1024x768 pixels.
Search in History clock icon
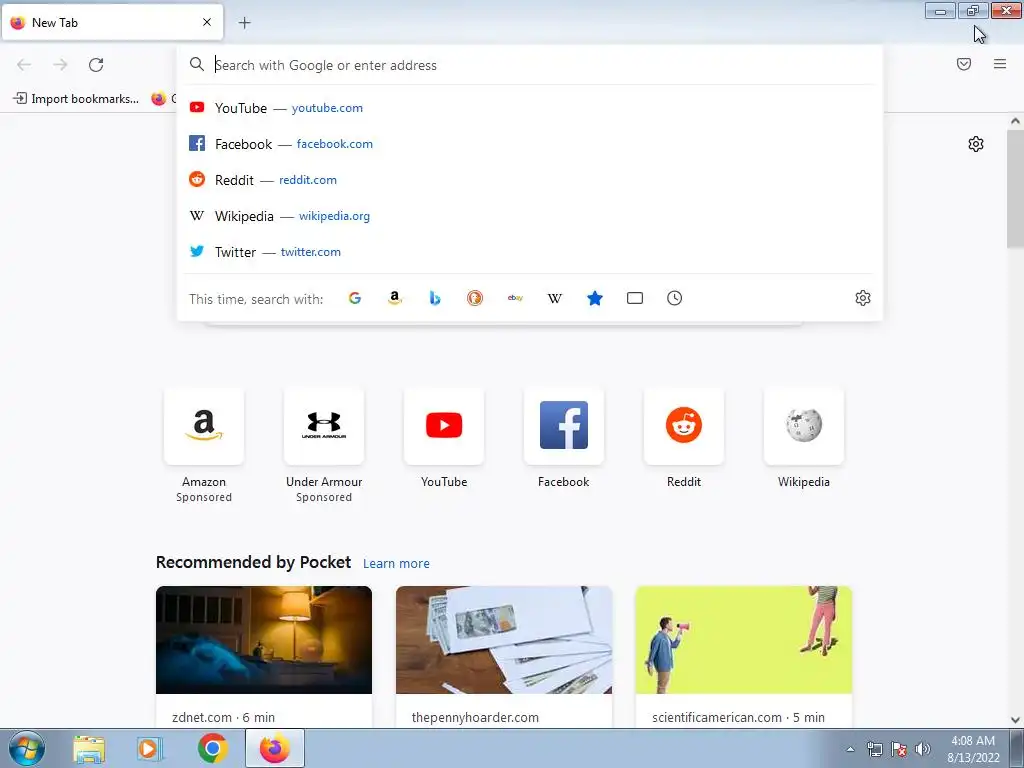tap(675, 298)
